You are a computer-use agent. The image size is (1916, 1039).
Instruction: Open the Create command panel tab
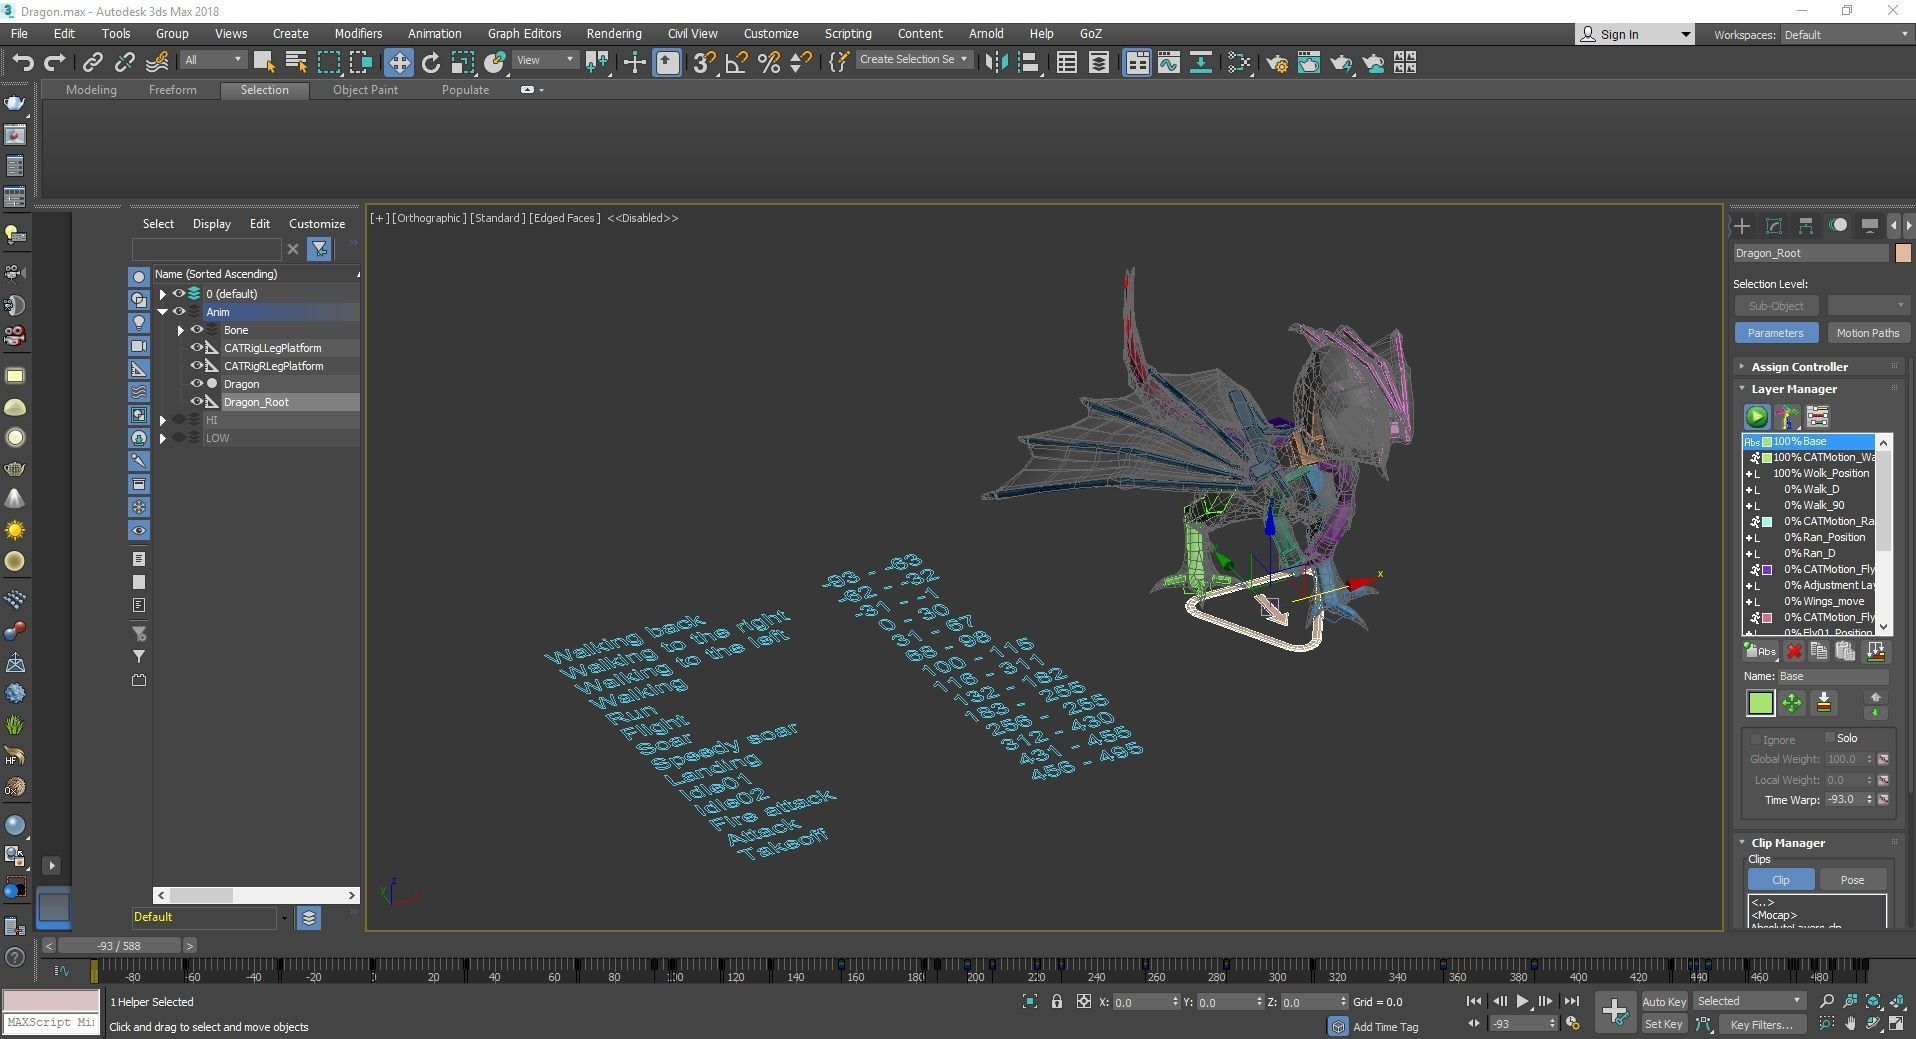[1742, 226]
